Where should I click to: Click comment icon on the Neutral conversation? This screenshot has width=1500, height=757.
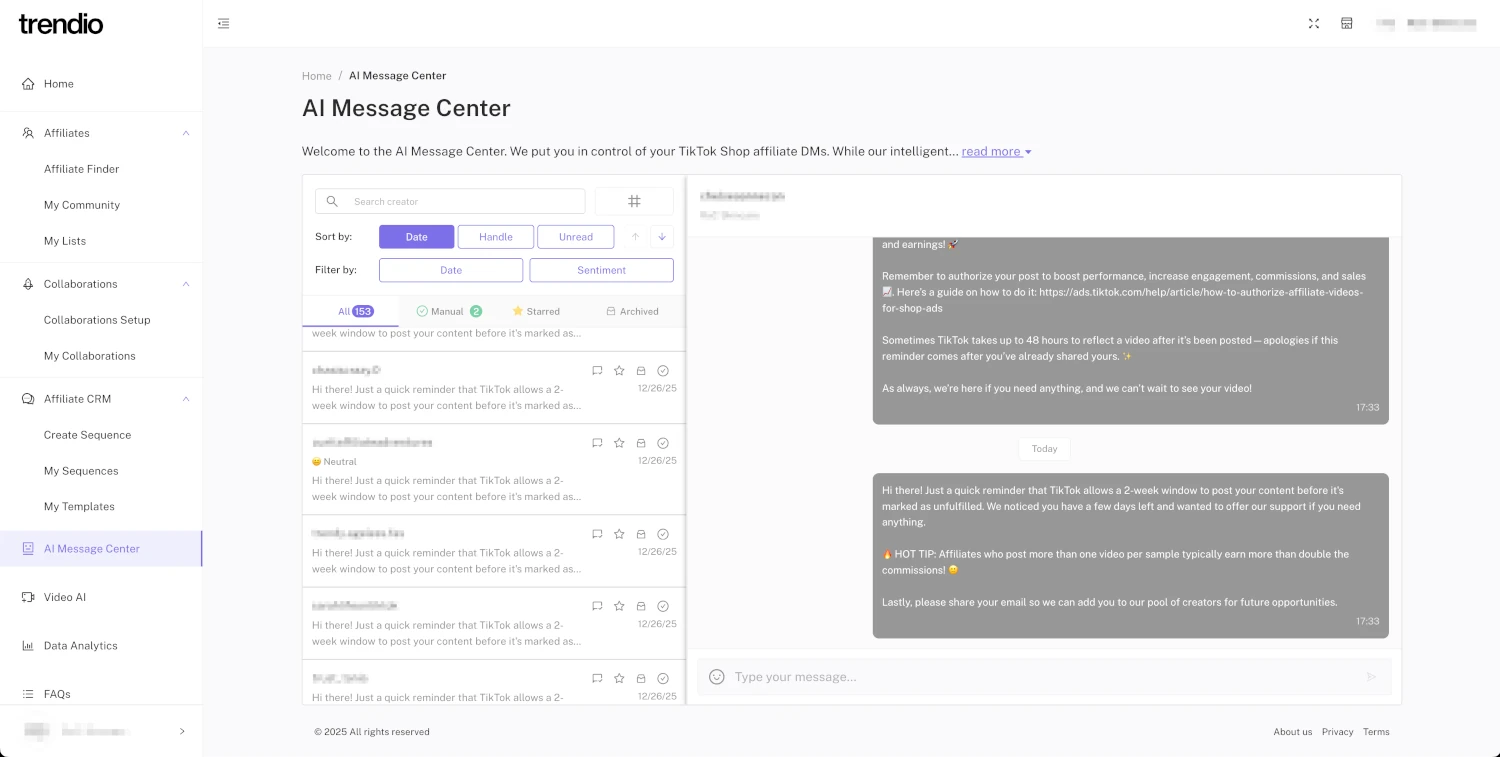click(x=597, y=443)
